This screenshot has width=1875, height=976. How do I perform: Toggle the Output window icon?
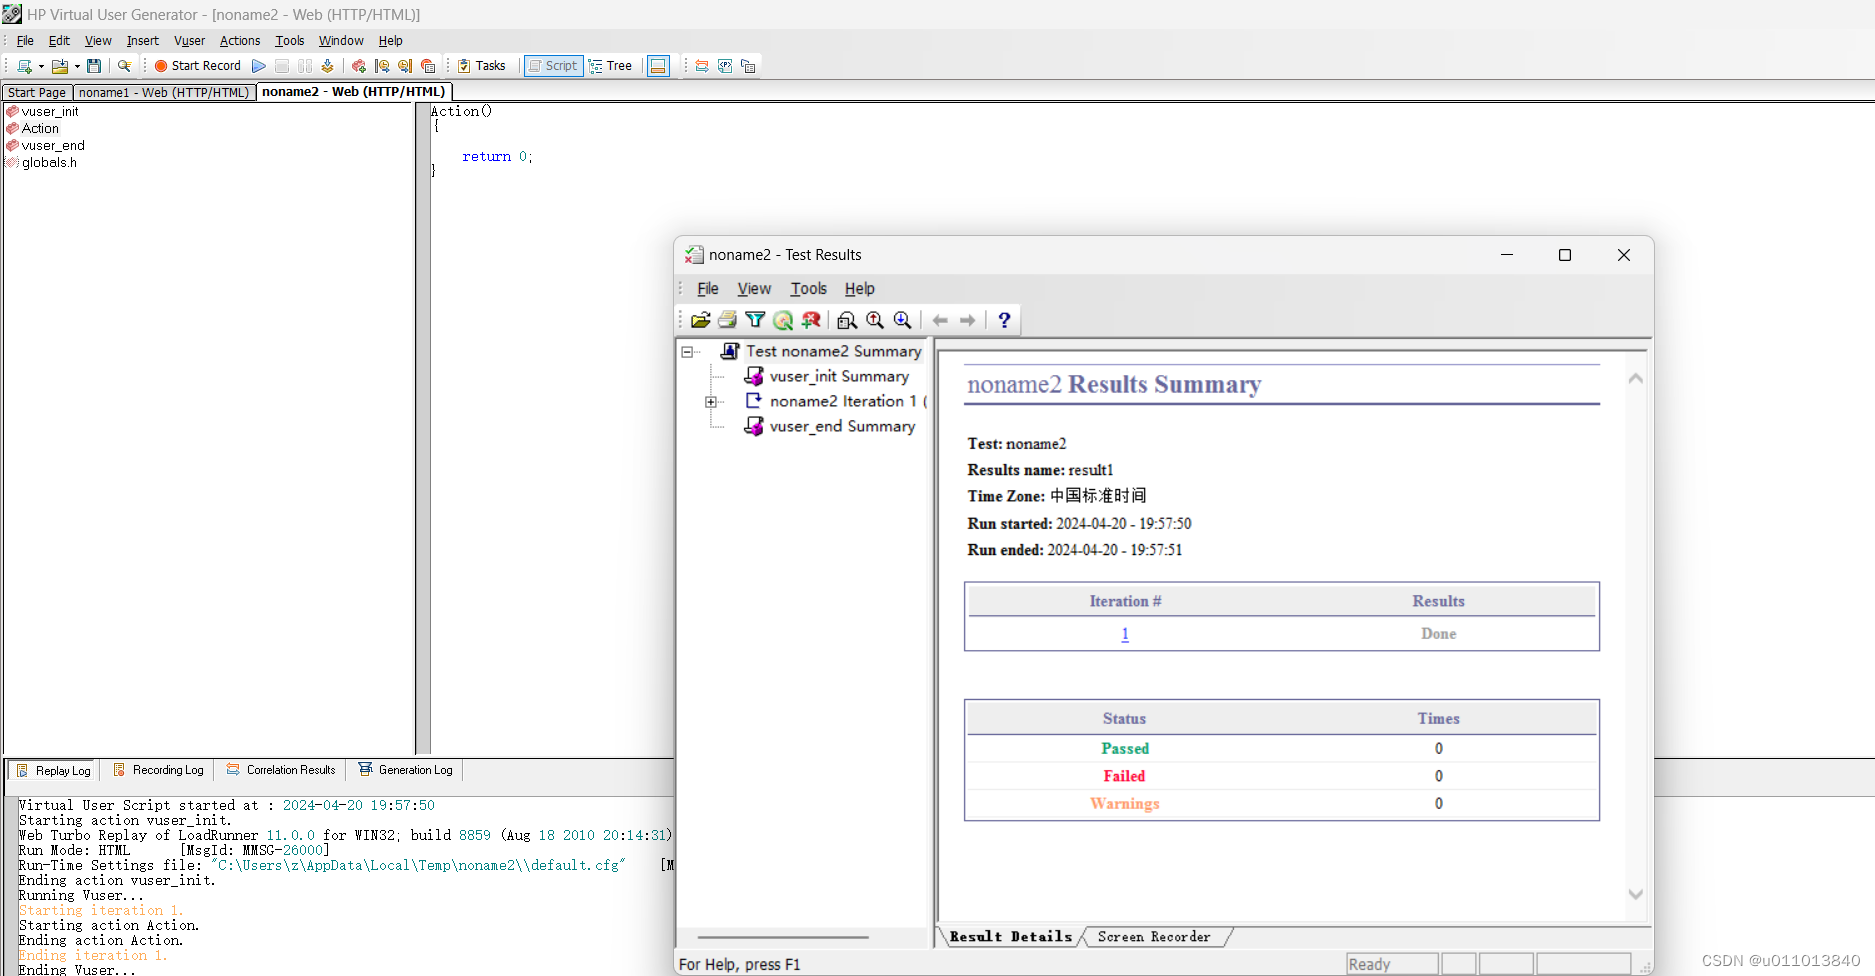[x=658, y=66]
